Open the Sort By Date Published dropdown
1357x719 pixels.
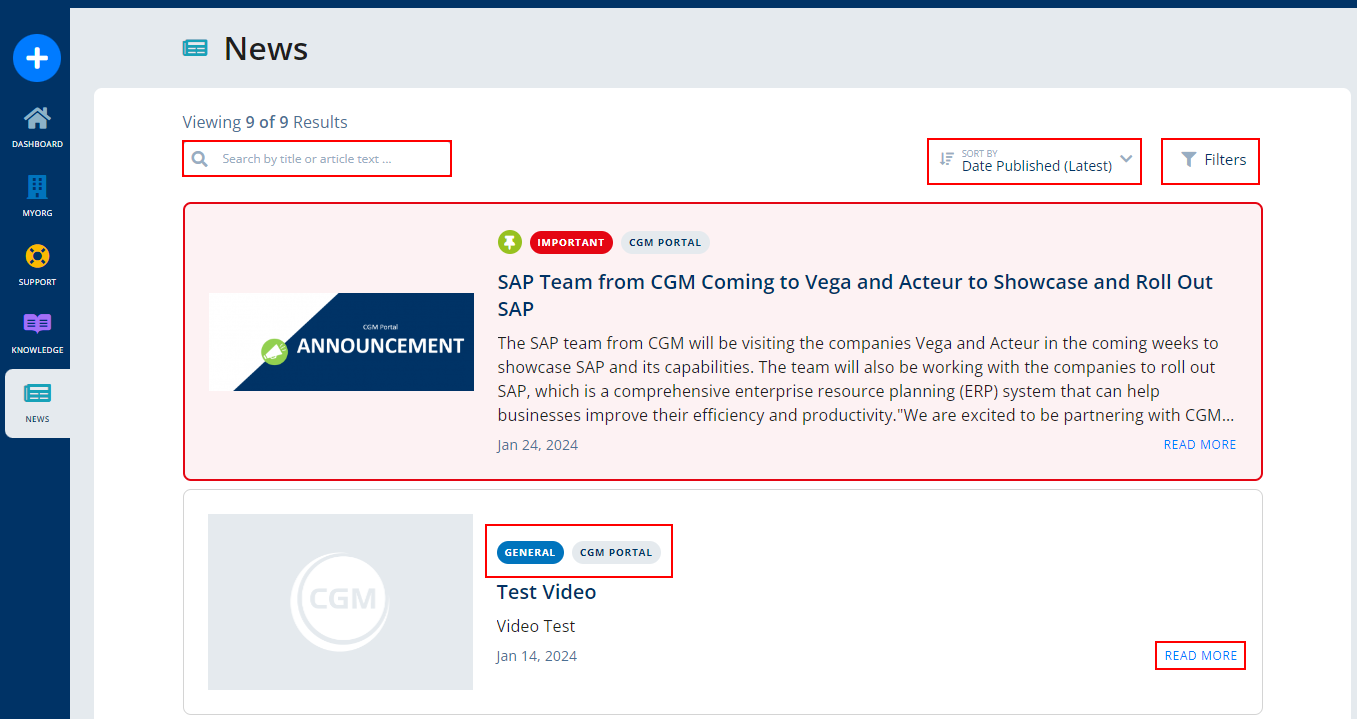1034,161
